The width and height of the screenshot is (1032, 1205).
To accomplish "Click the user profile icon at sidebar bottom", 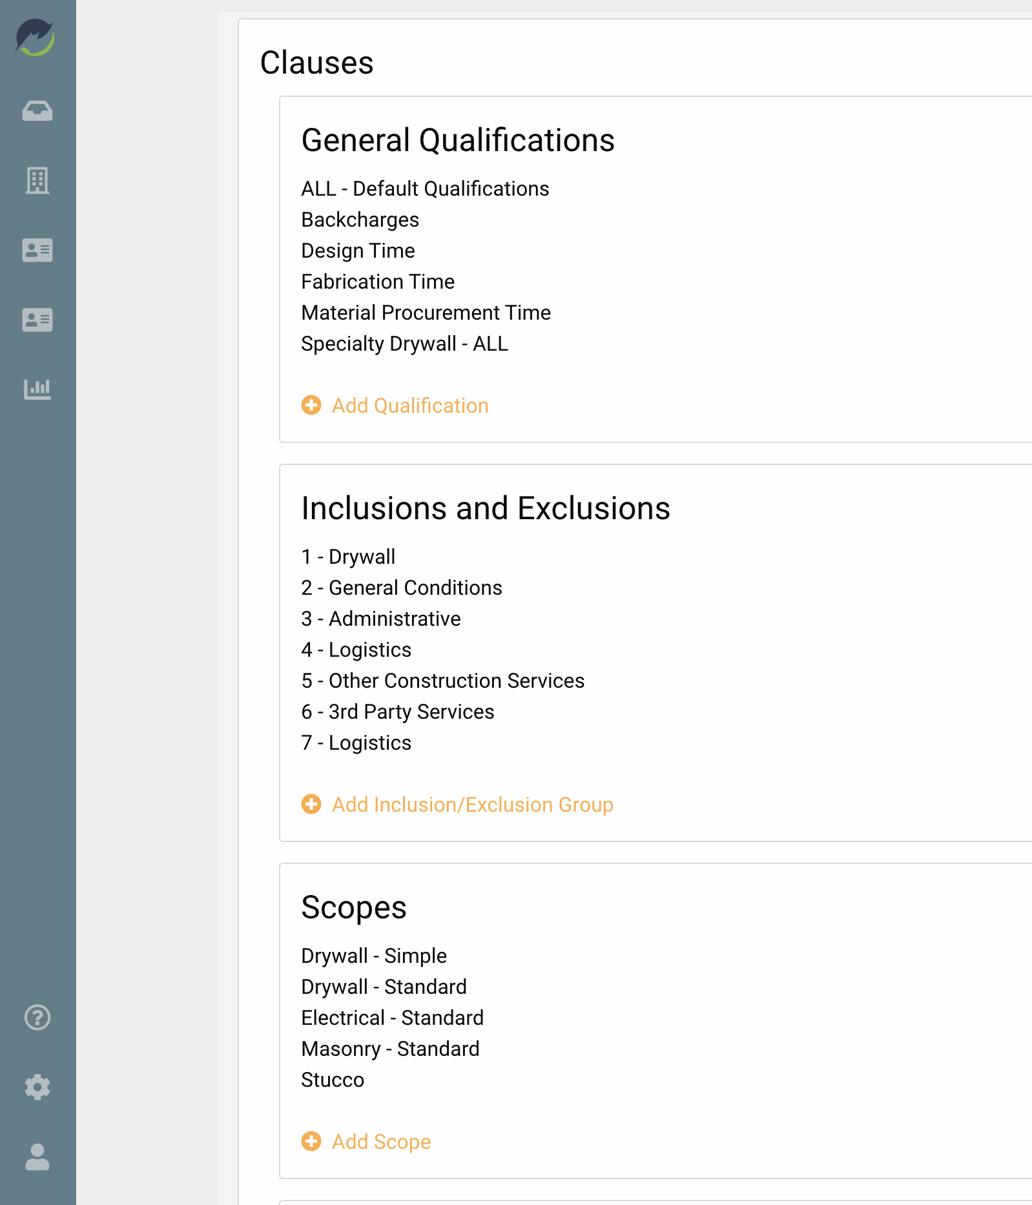I will click(37, 1157).
